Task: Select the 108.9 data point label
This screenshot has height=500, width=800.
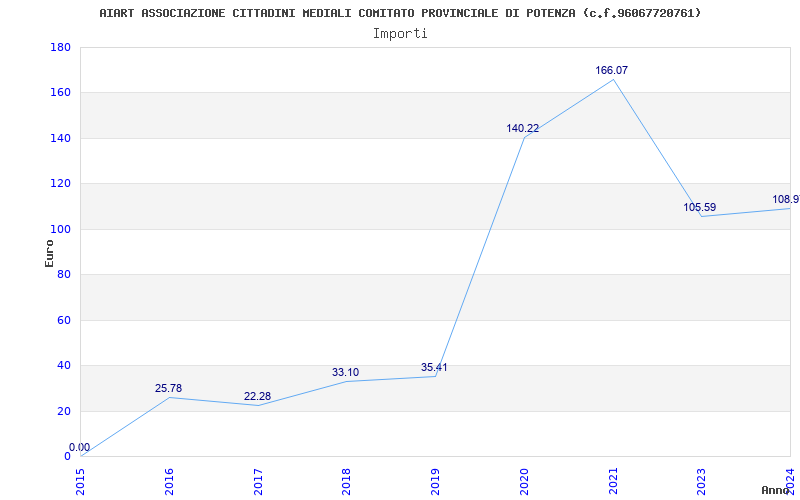Action: pos(786,199)
